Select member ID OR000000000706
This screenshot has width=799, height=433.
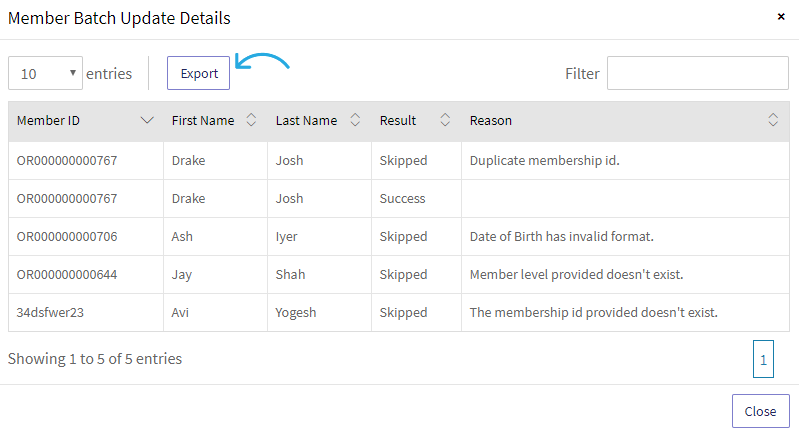(x=67, y=236)
